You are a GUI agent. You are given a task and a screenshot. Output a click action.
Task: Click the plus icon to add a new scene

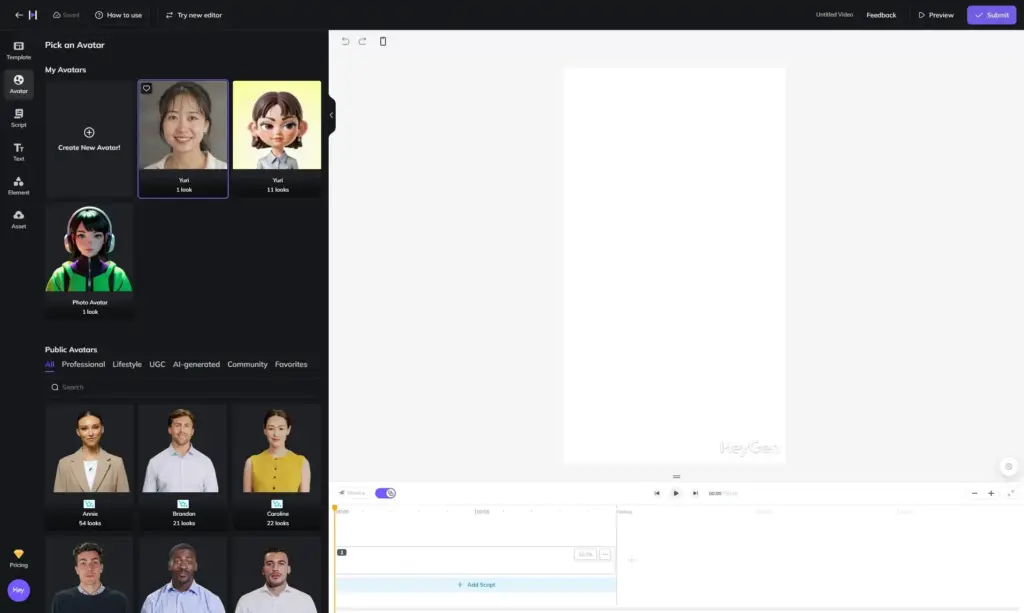632,559
